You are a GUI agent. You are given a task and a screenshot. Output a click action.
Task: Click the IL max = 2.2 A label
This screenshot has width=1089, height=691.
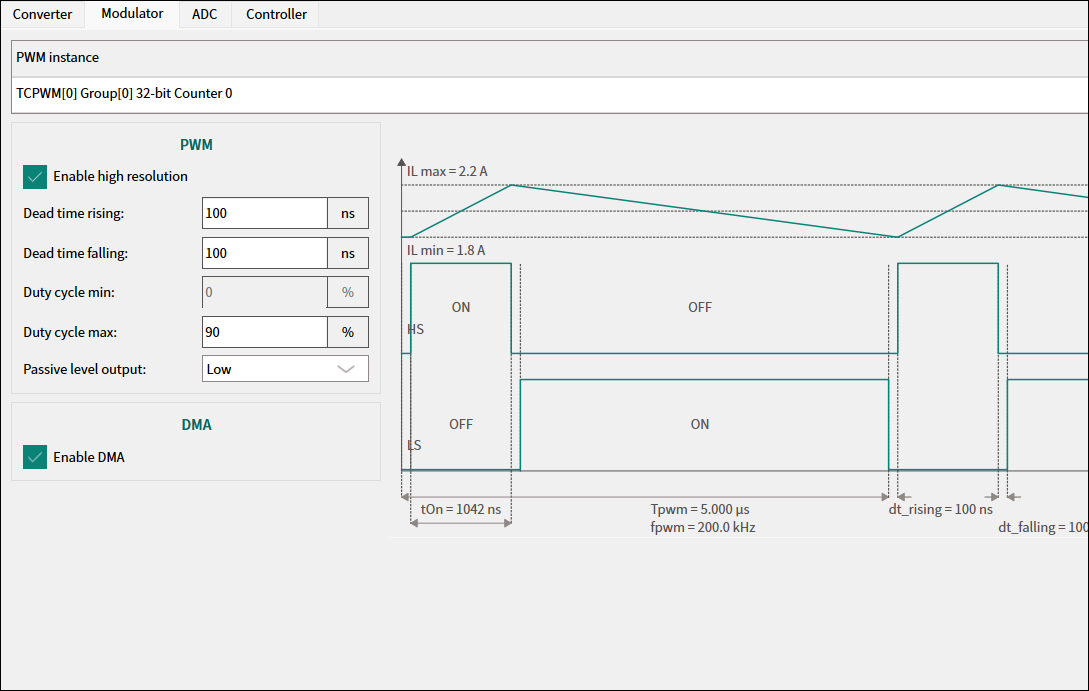447,171
